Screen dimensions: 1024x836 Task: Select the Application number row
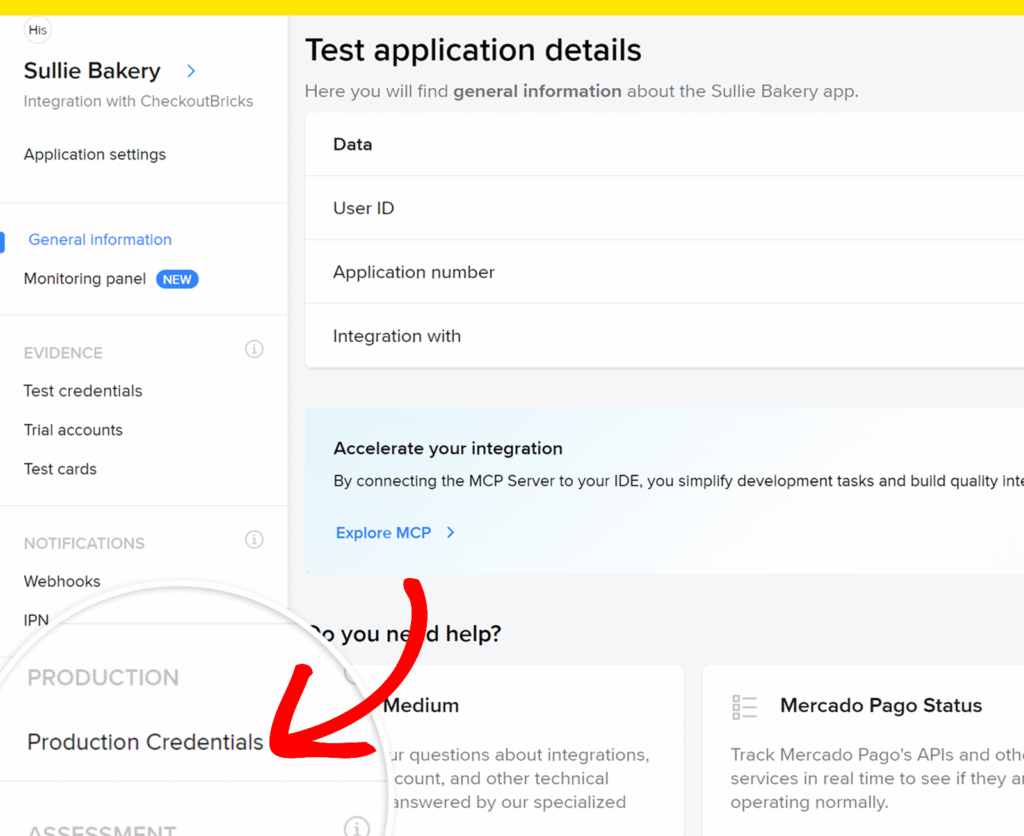click(664, 272)
